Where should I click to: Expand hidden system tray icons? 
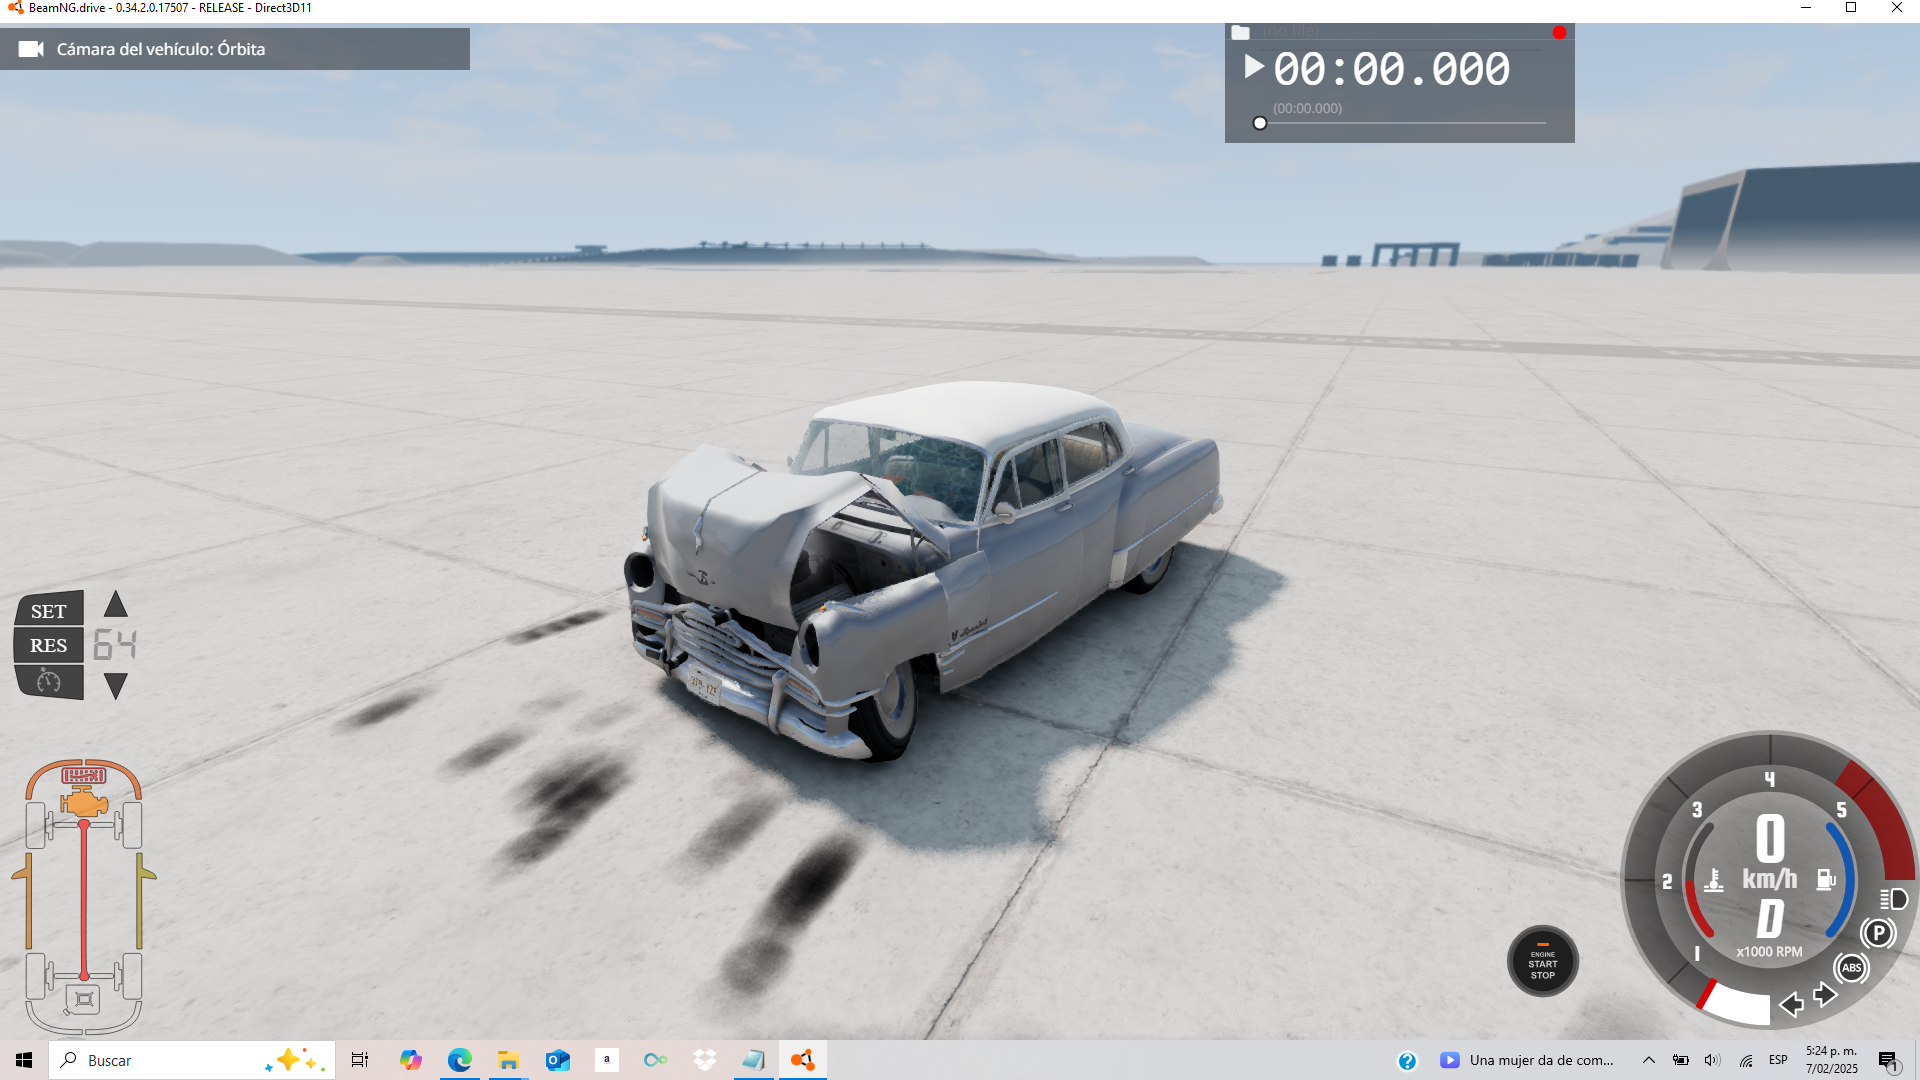coord(1649,1060)
